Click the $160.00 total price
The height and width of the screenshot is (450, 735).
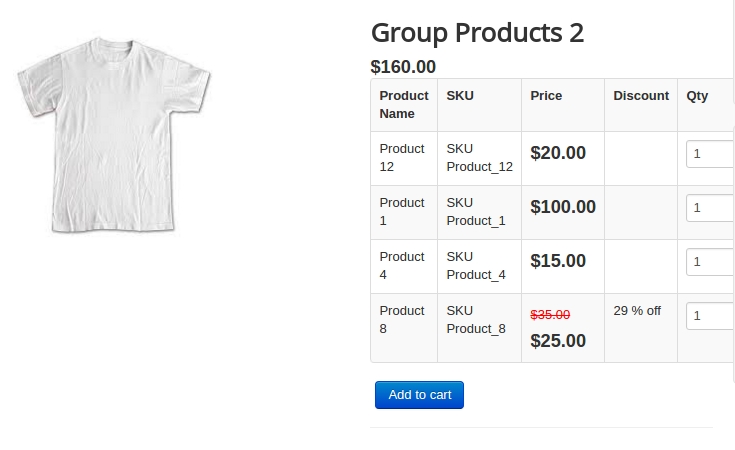[x=403, y=67]
